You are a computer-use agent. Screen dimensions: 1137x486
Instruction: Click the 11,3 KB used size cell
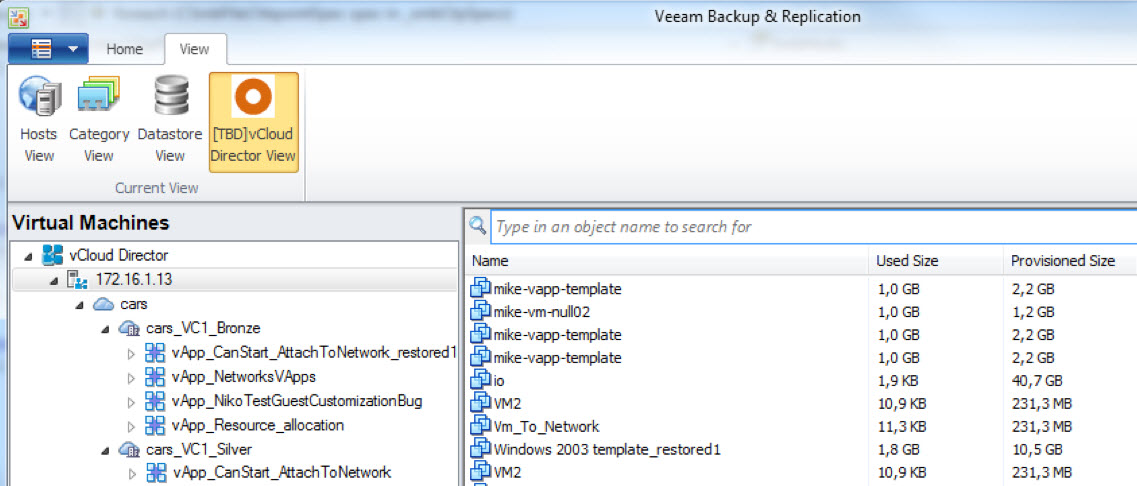coord(901,427)
